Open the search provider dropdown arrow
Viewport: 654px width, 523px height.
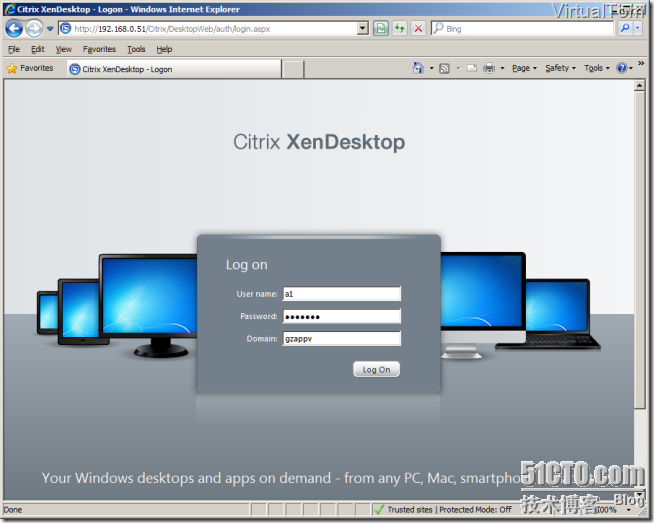637,28
